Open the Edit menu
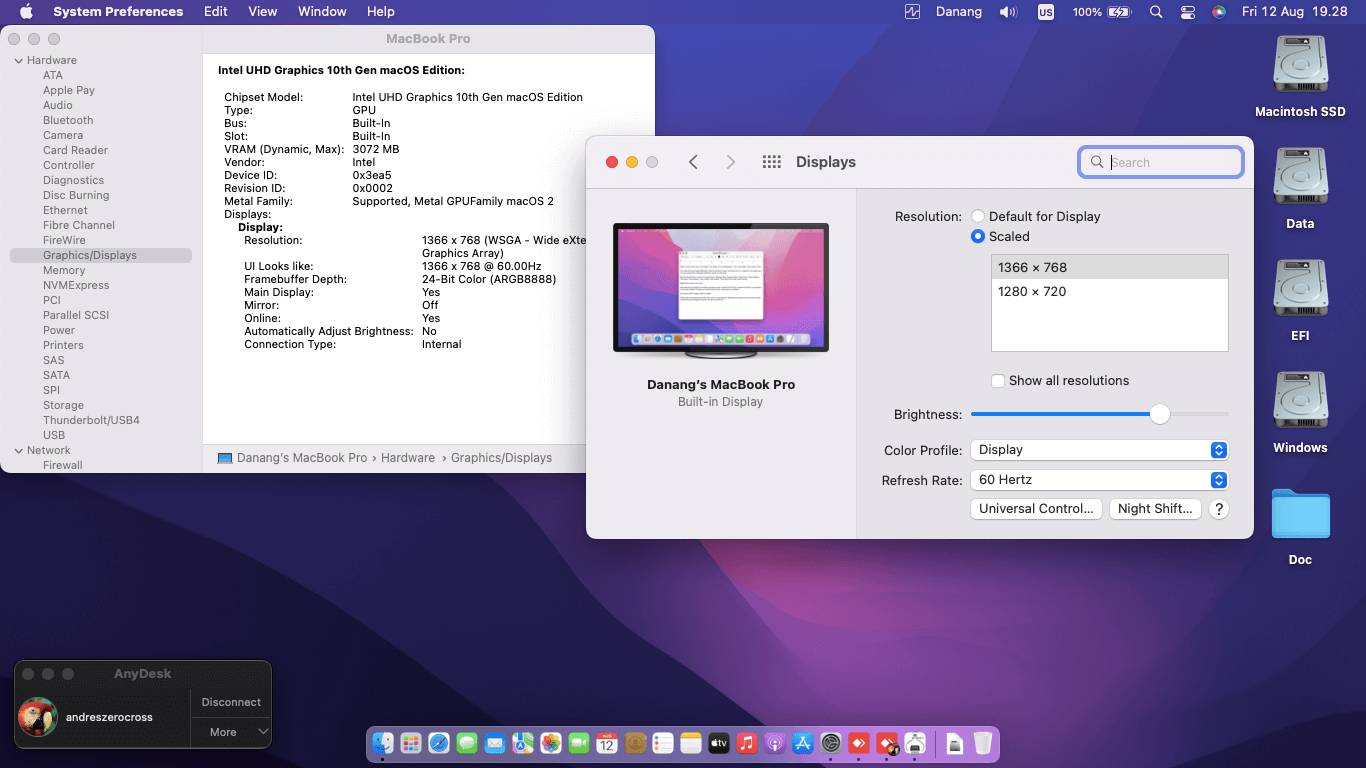Screen dimensions: 1366x768 (x=215, y=12)
